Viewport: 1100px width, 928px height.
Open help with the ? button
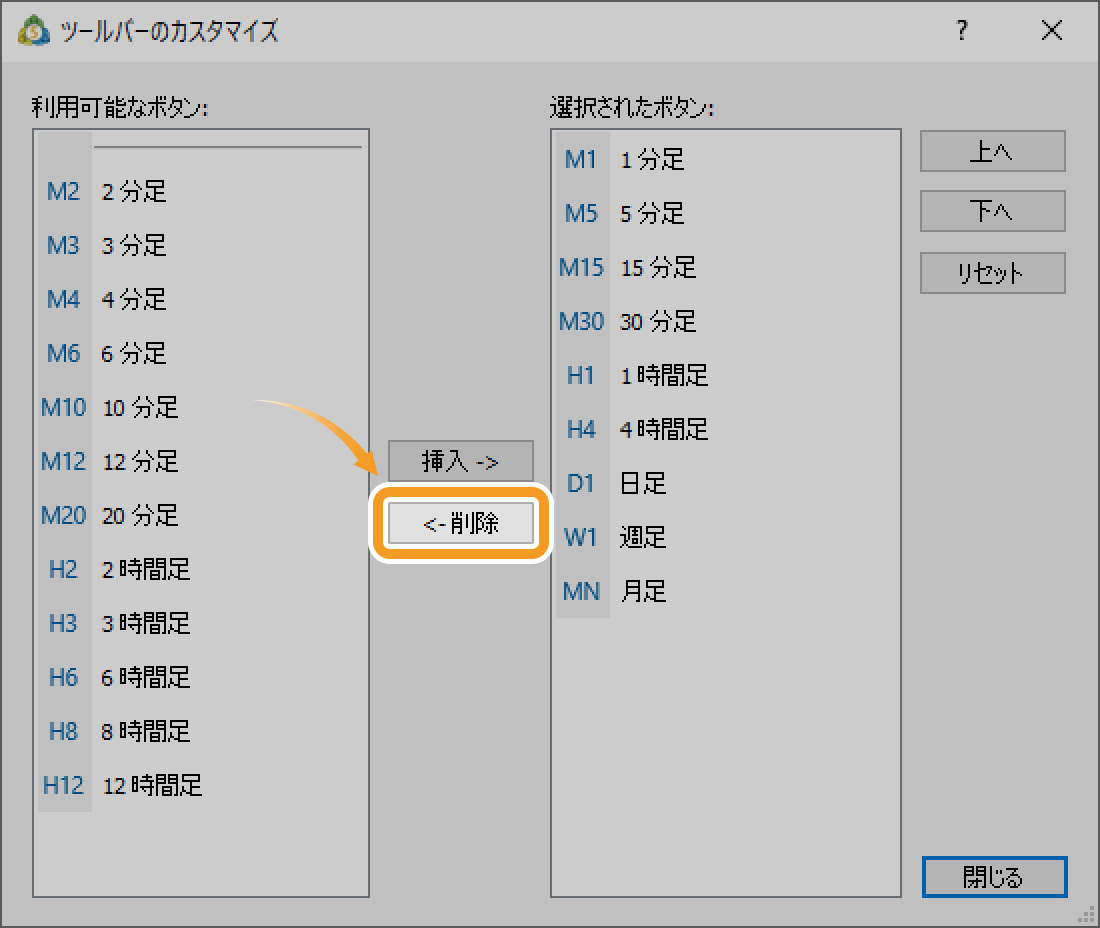click(962, 30)
